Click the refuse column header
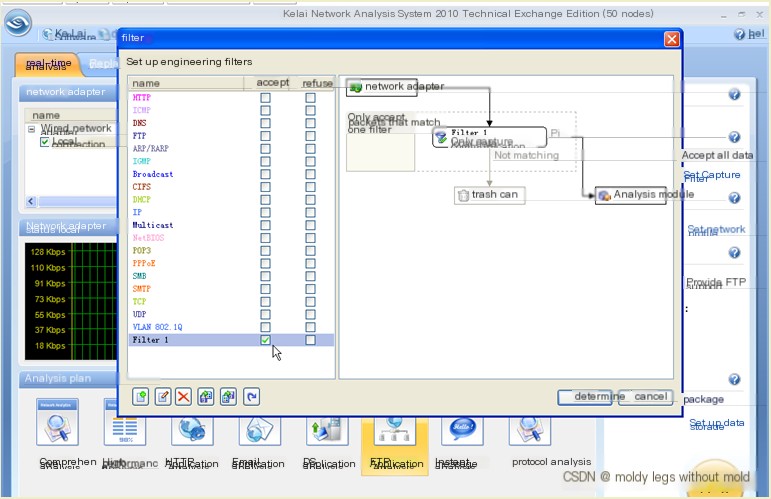This screenshot has height=499, width=771. tap(312, 83)
